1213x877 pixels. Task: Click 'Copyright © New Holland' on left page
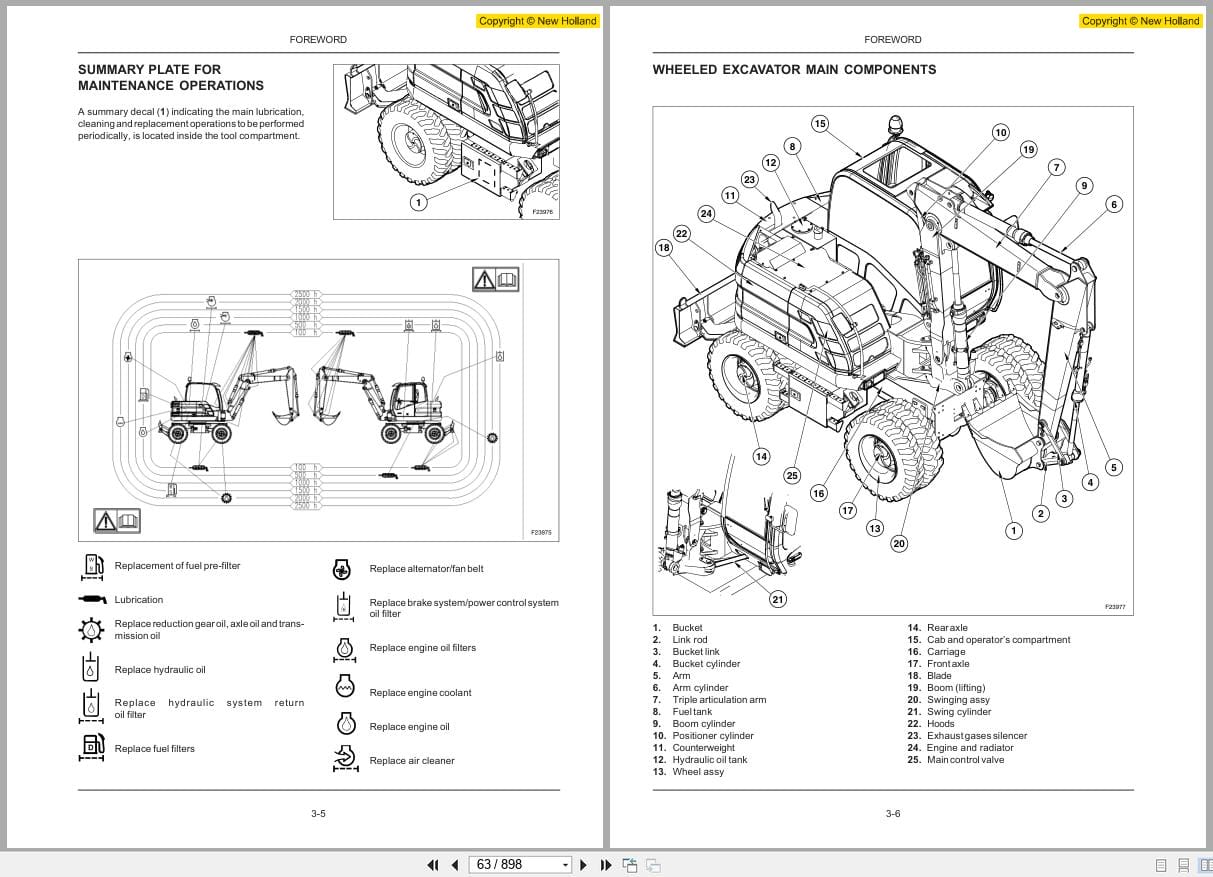(538, 21)
